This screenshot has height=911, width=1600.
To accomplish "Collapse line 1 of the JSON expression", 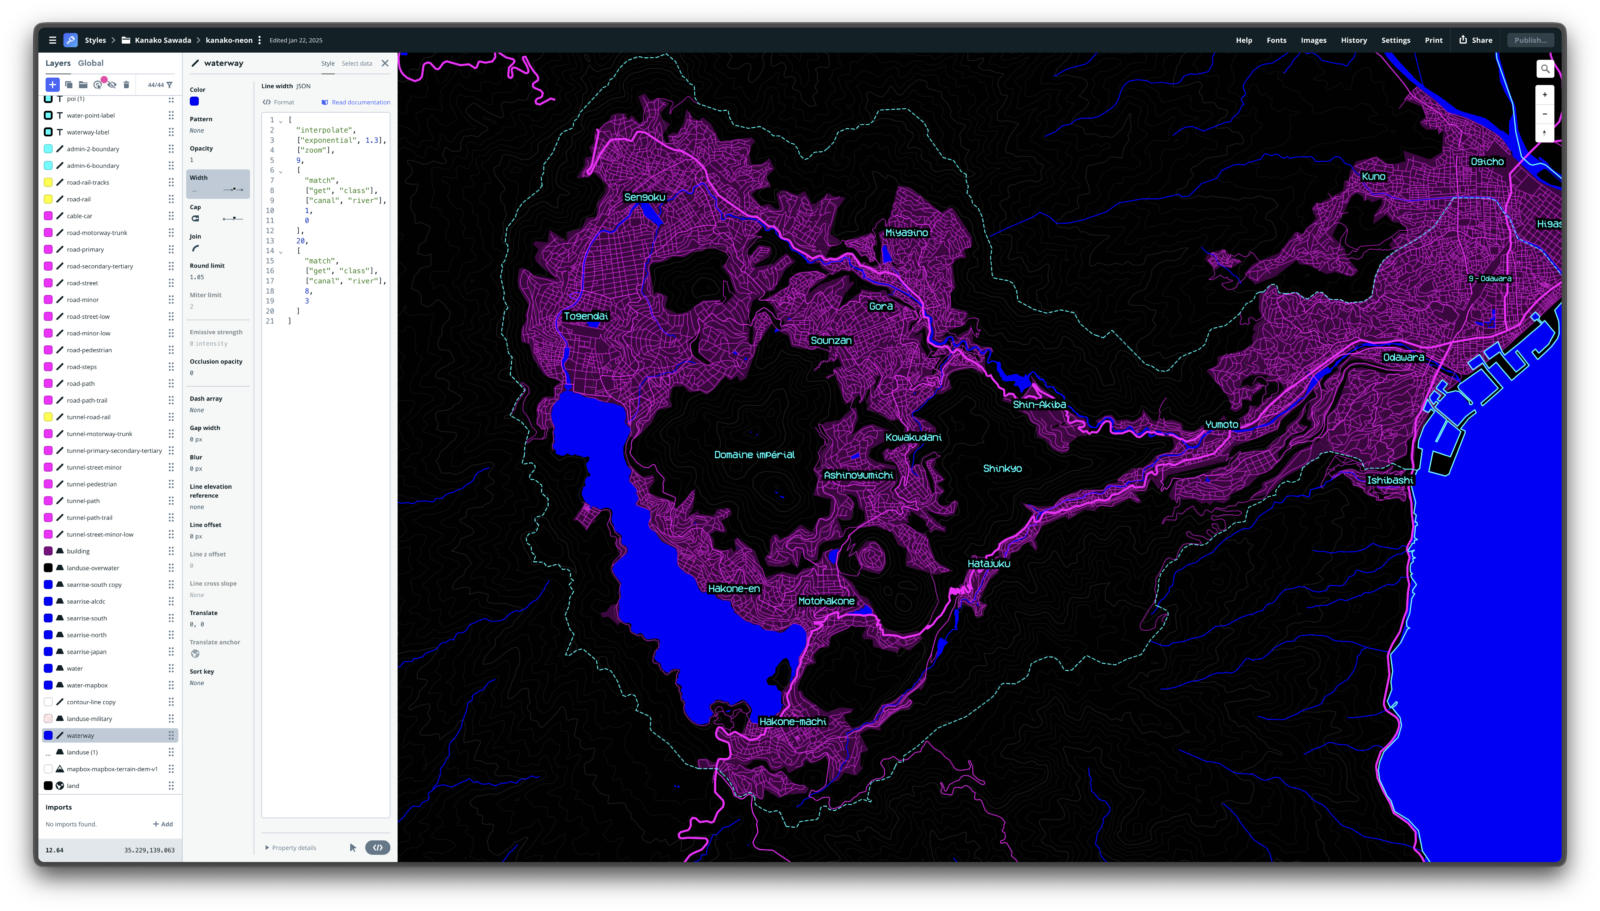I will pos(281,120).
